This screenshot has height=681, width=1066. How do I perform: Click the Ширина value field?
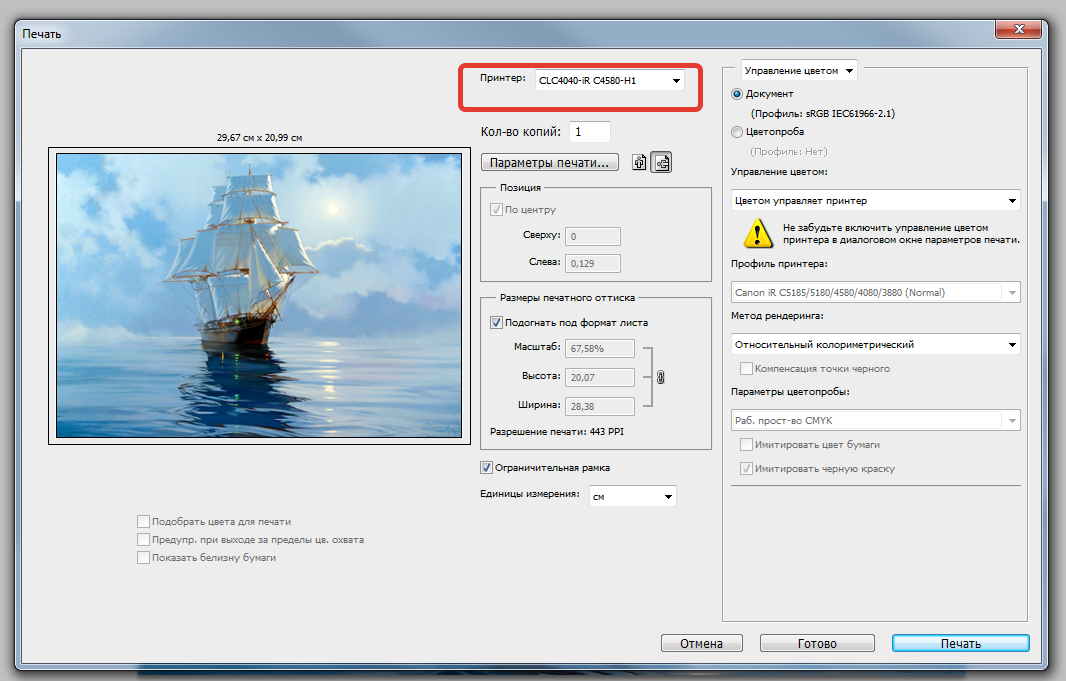tap(600, 406)
